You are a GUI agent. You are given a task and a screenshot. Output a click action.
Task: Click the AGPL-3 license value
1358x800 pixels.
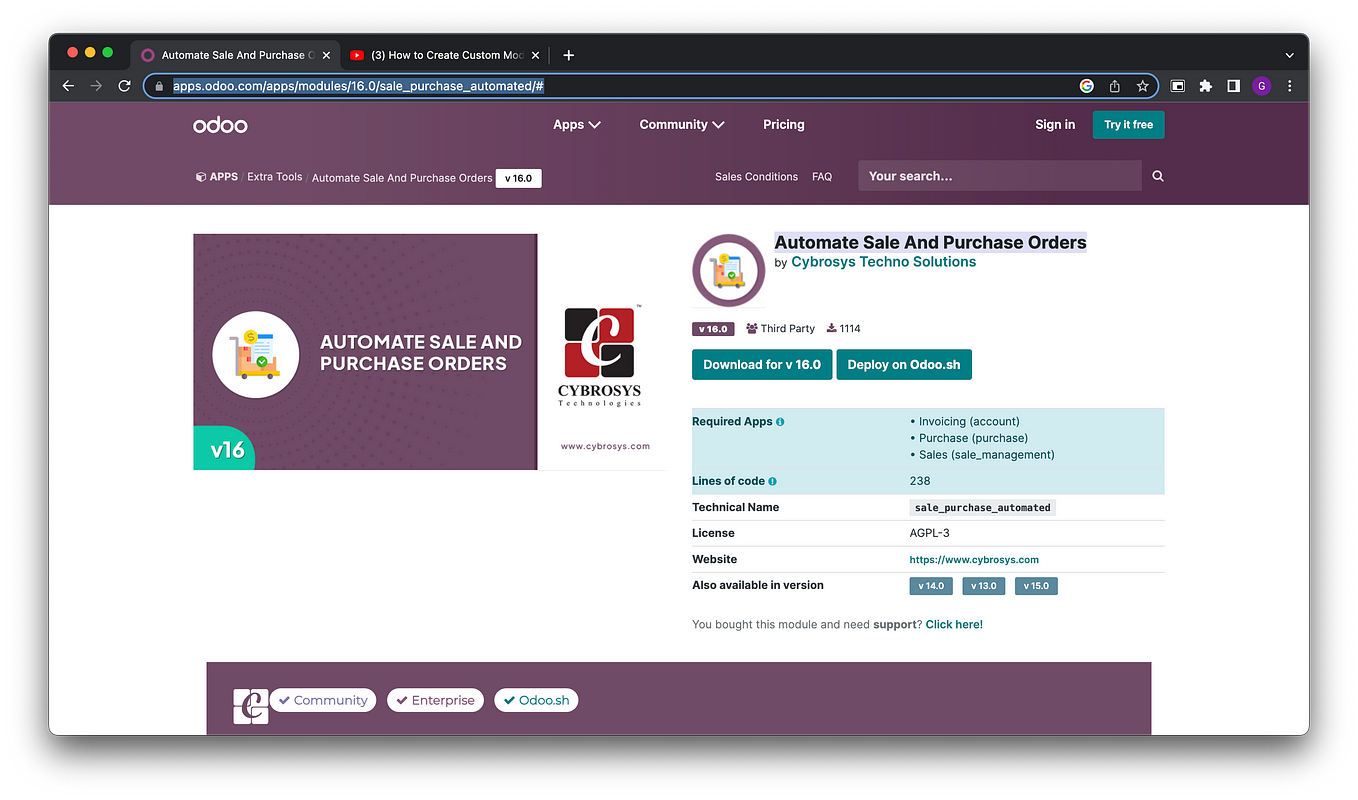coord(929,534)
